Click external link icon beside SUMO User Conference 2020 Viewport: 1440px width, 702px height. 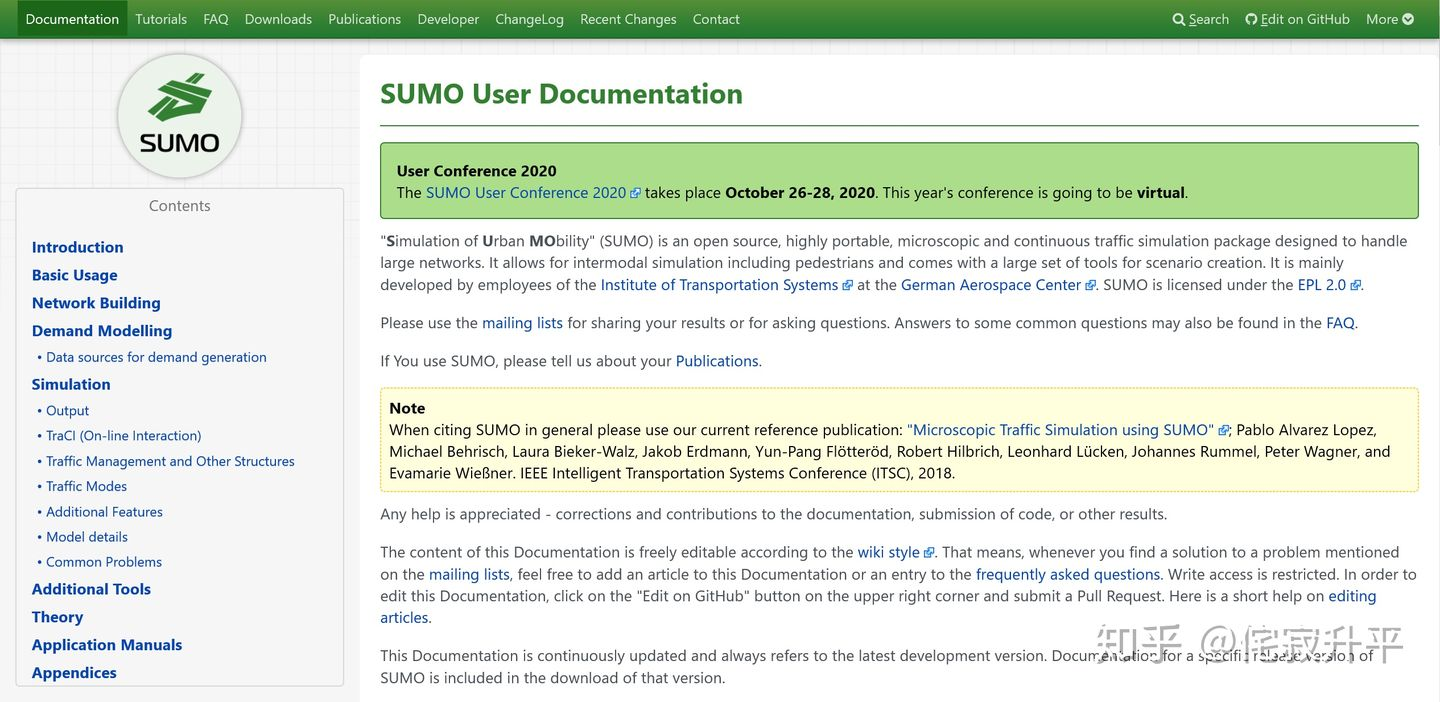pos(636,192)
